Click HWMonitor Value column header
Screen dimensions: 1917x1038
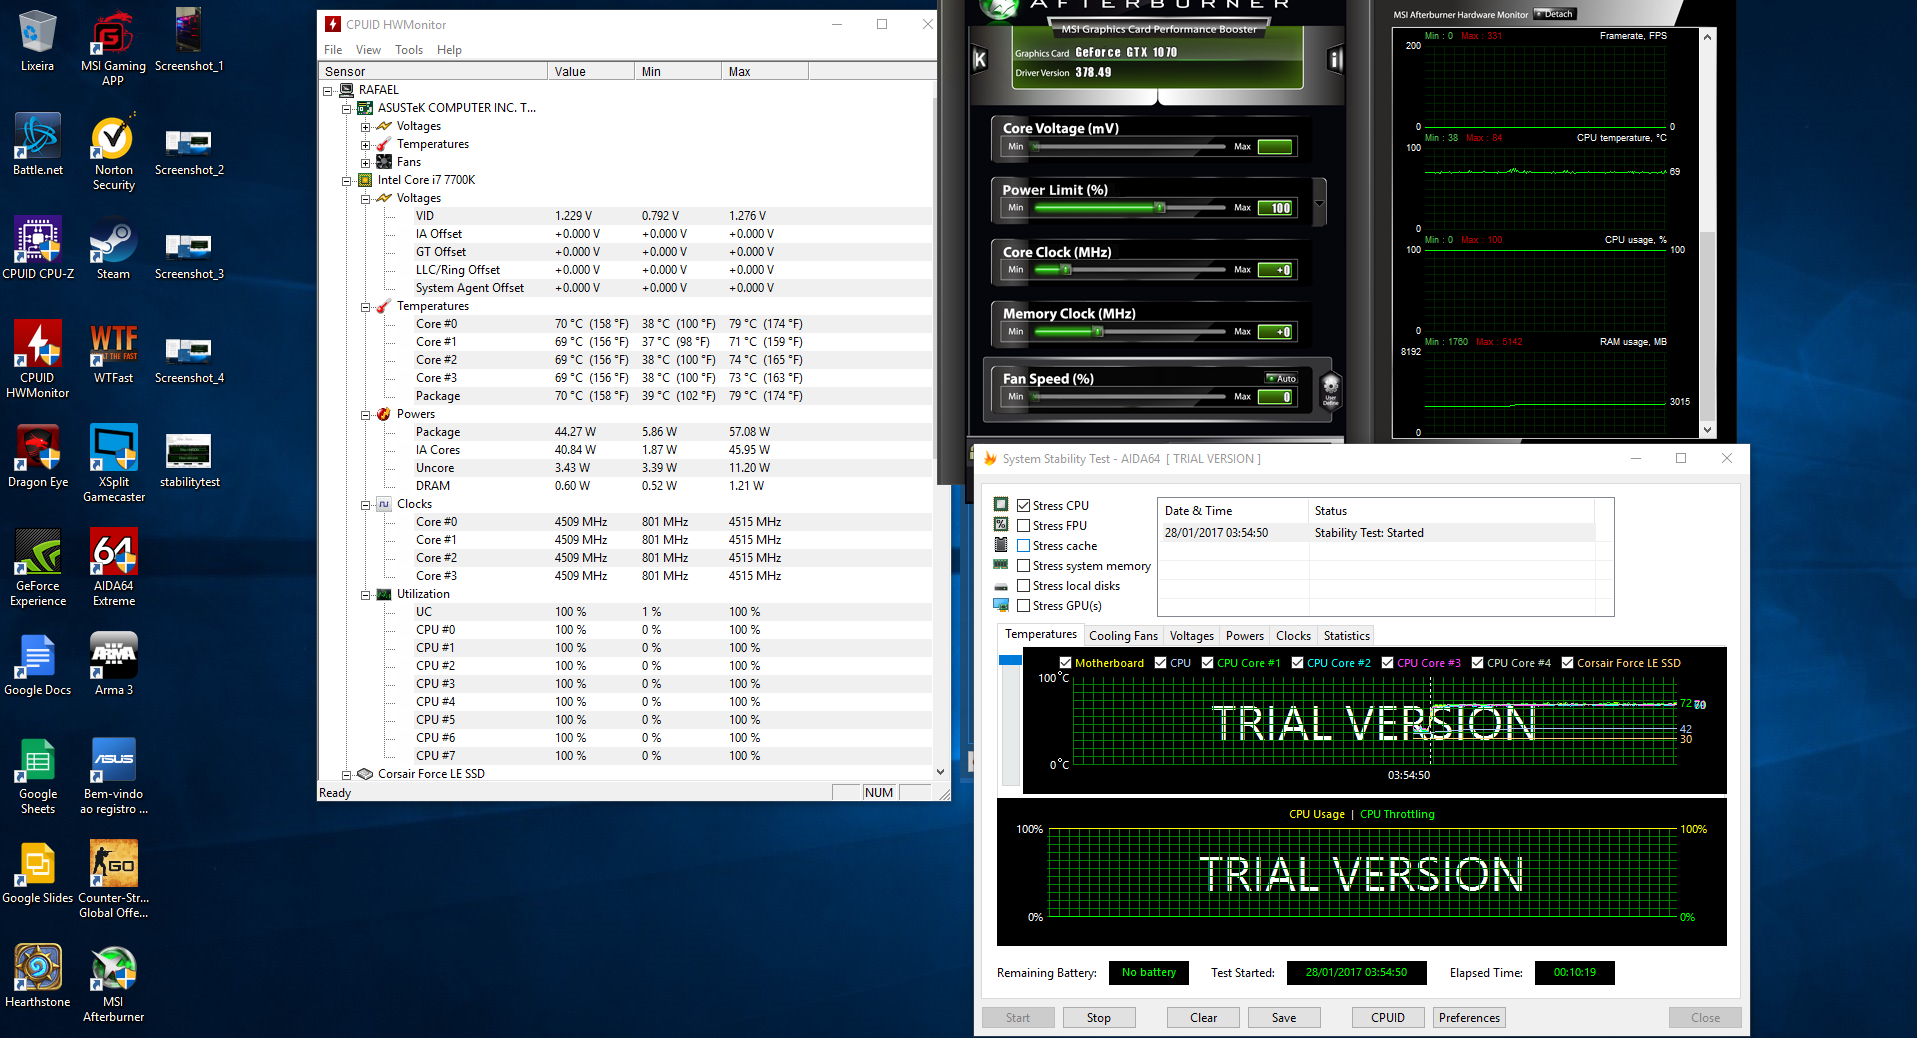tap(591, 71)
